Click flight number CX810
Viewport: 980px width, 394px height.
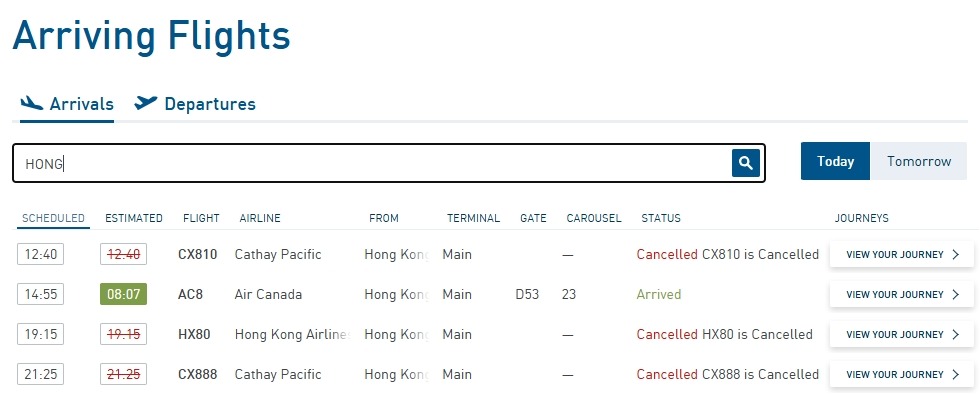(198, 255)
